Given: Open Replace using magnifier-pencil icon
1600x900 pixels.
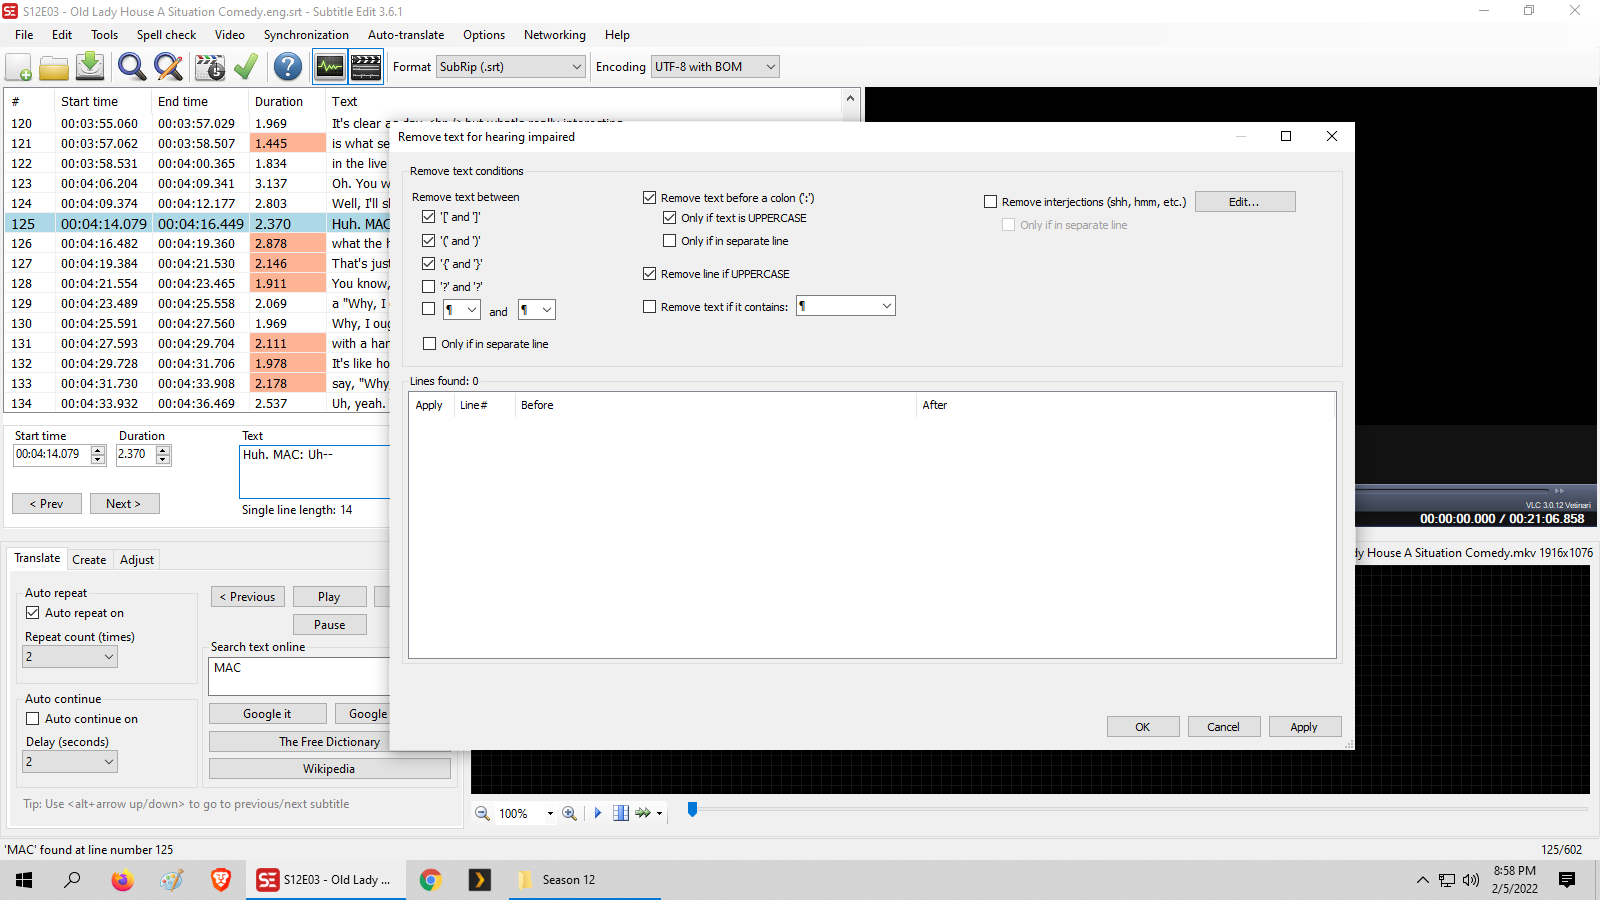Looking at the screenshot, I should [168, 67].
